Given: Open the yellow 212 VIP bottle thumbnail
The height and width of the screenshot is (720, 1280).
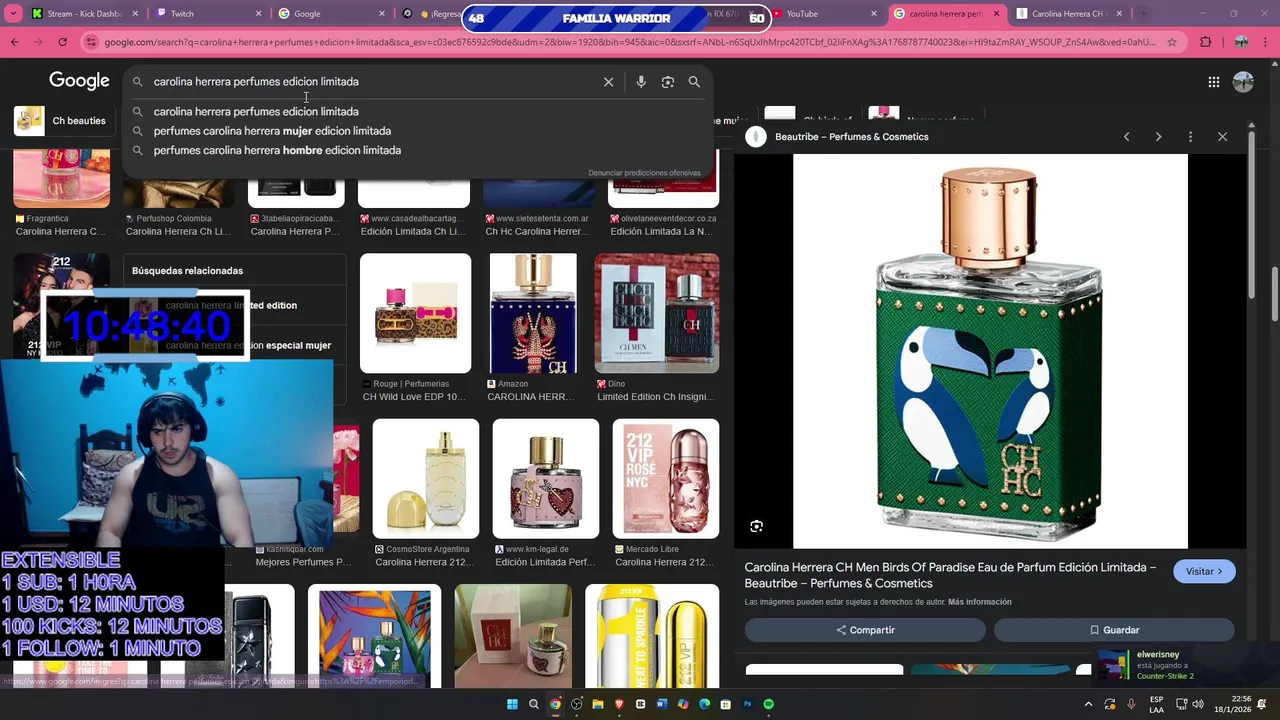Looking at the screenshot, I should pyautogui.click(x=652, y=636).
